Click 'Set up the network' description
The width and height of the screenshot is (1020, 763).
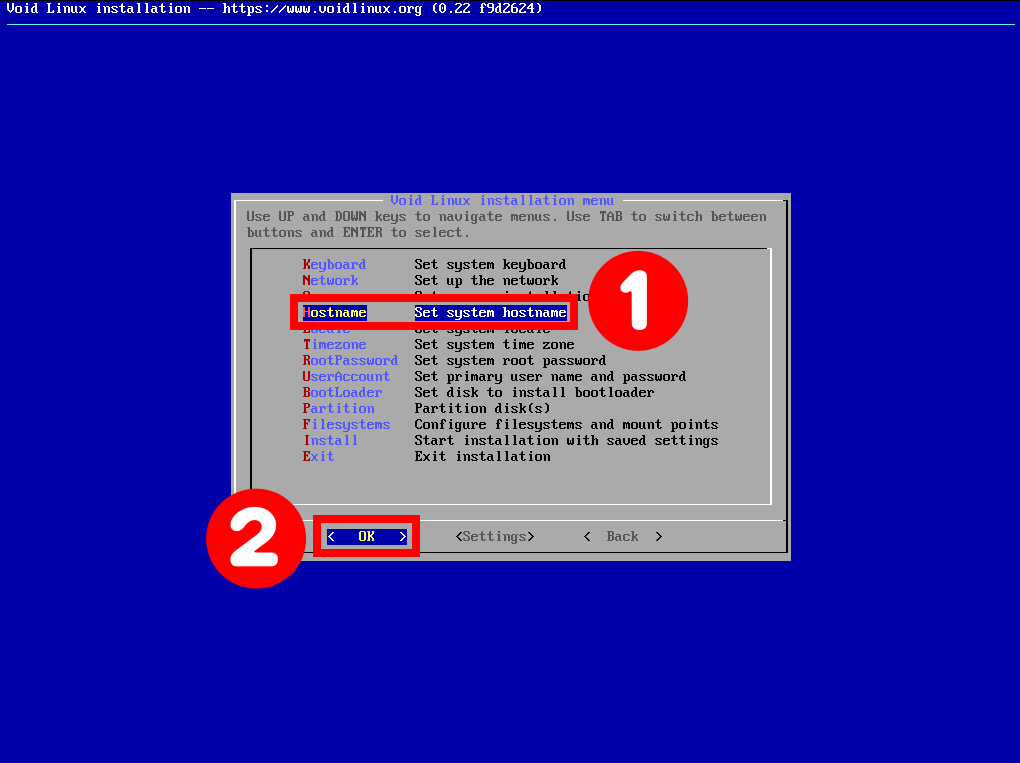pyautogui.click(x=487, y=280)
